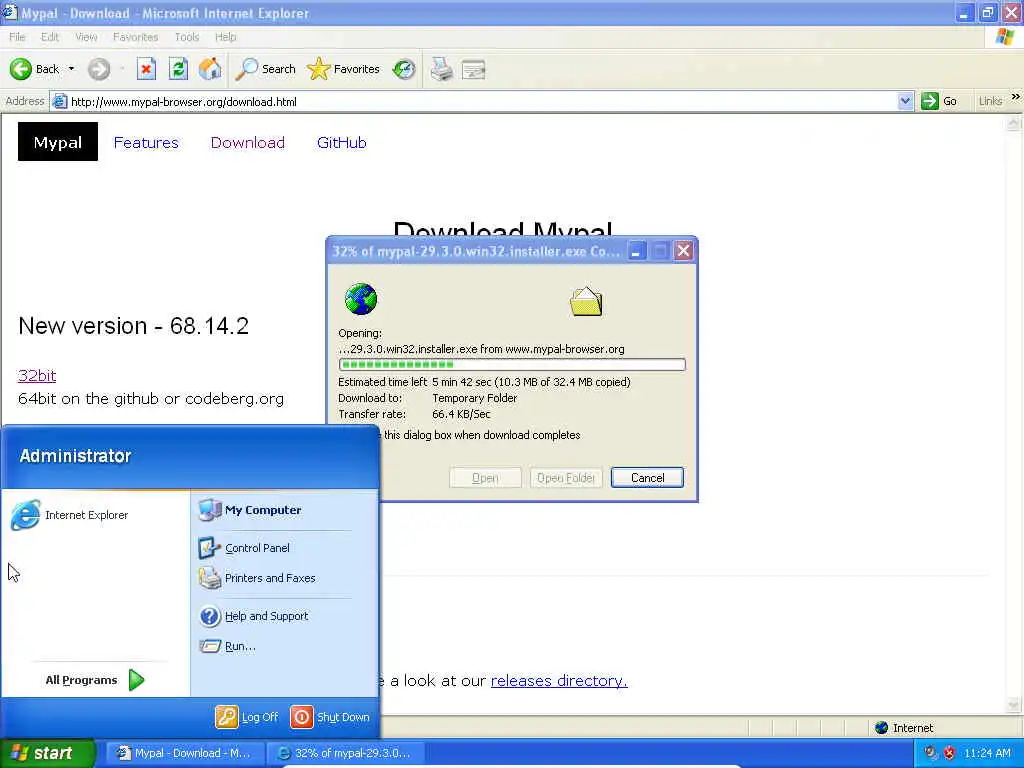1024x768 pixels.
Task: Click the red security shield tray icon
Action: tap(949, 753)
